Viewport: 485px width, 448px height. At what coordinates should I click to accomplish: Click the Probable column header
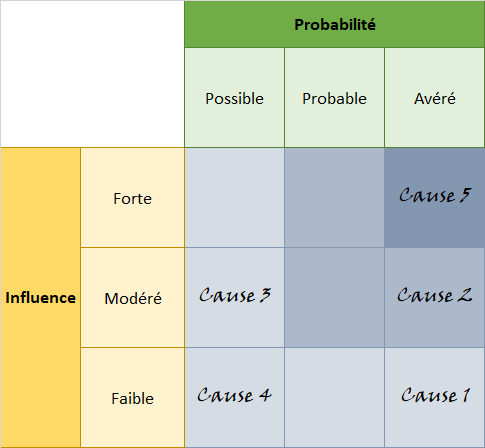tap(334, 98)
